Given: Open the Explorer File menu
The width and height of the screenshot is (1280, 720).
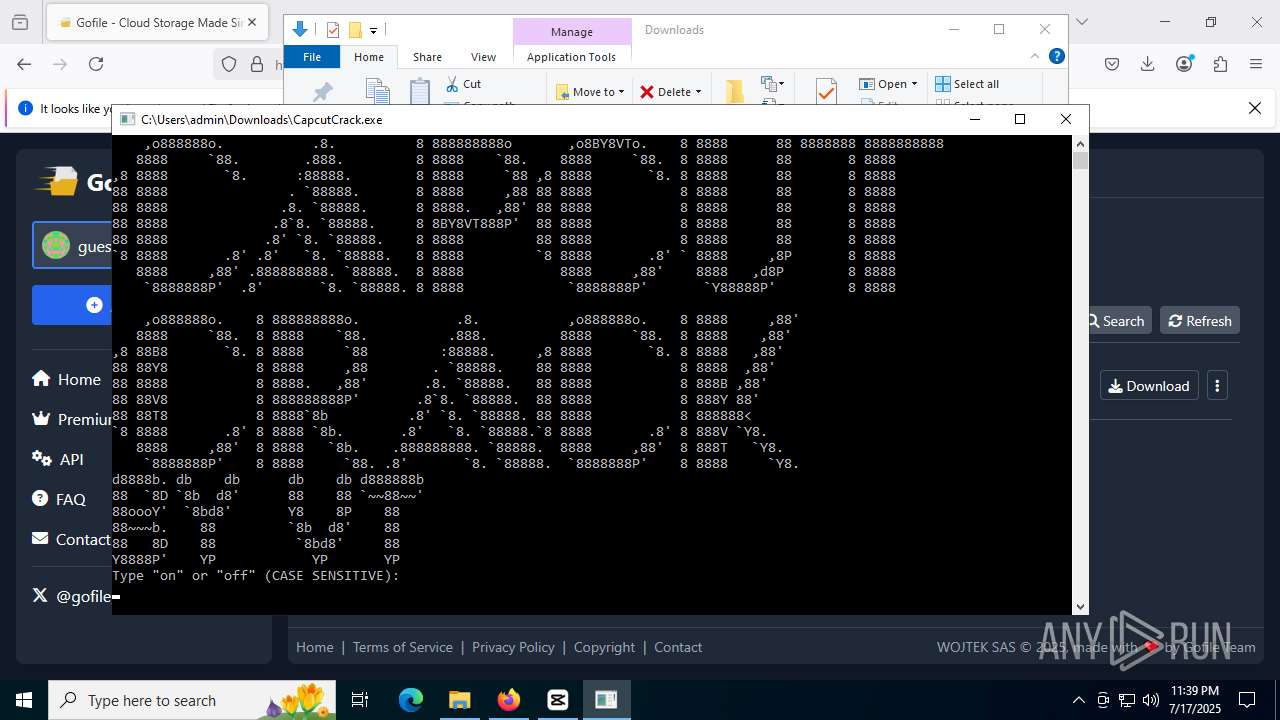Looking at the screenshot, I should pyautogui.click(x=312, y=57).
